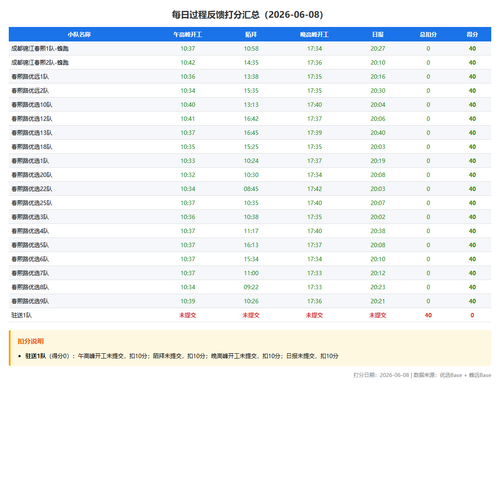Select team name 春熙路优选3队
Viewport: 500px width, 482px height.
point(30,217)
